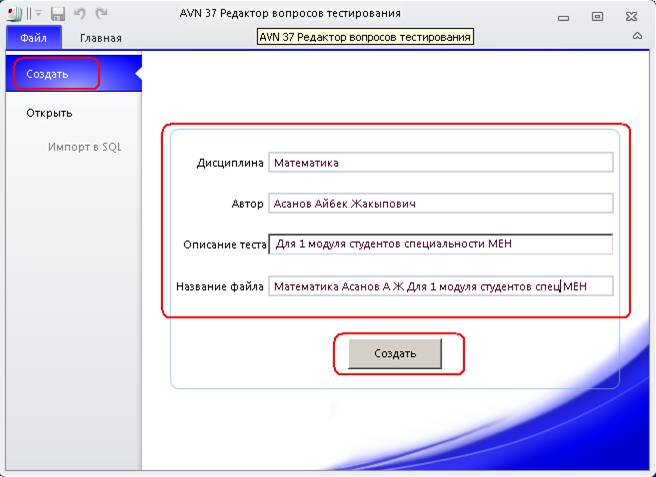Maximize the AVN 37 window

click(x=597, y=16)
